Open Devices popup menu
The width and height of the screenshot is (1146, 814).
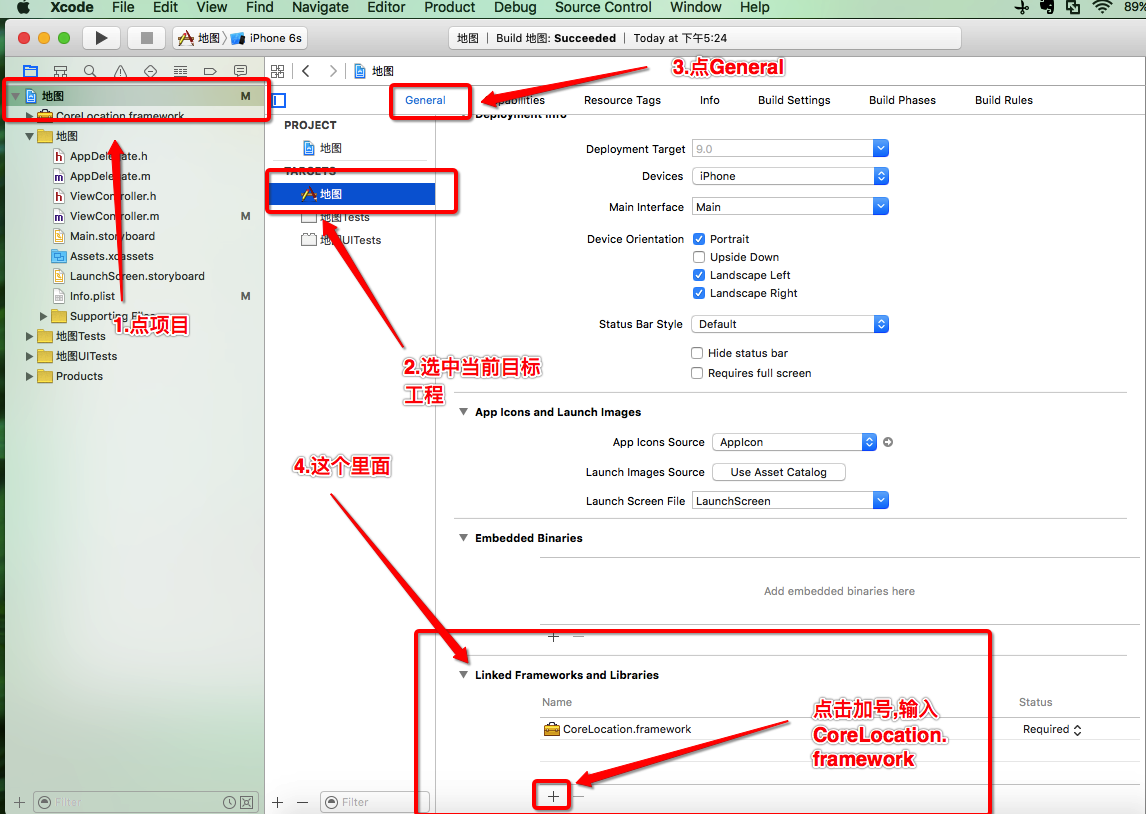(790, 176)
